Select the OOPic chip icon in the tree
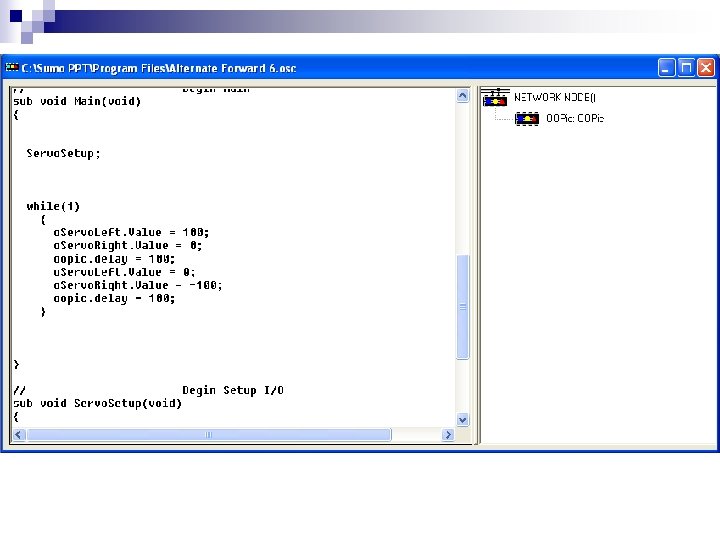Screen dimensions: 720x540 coord(527,119)
